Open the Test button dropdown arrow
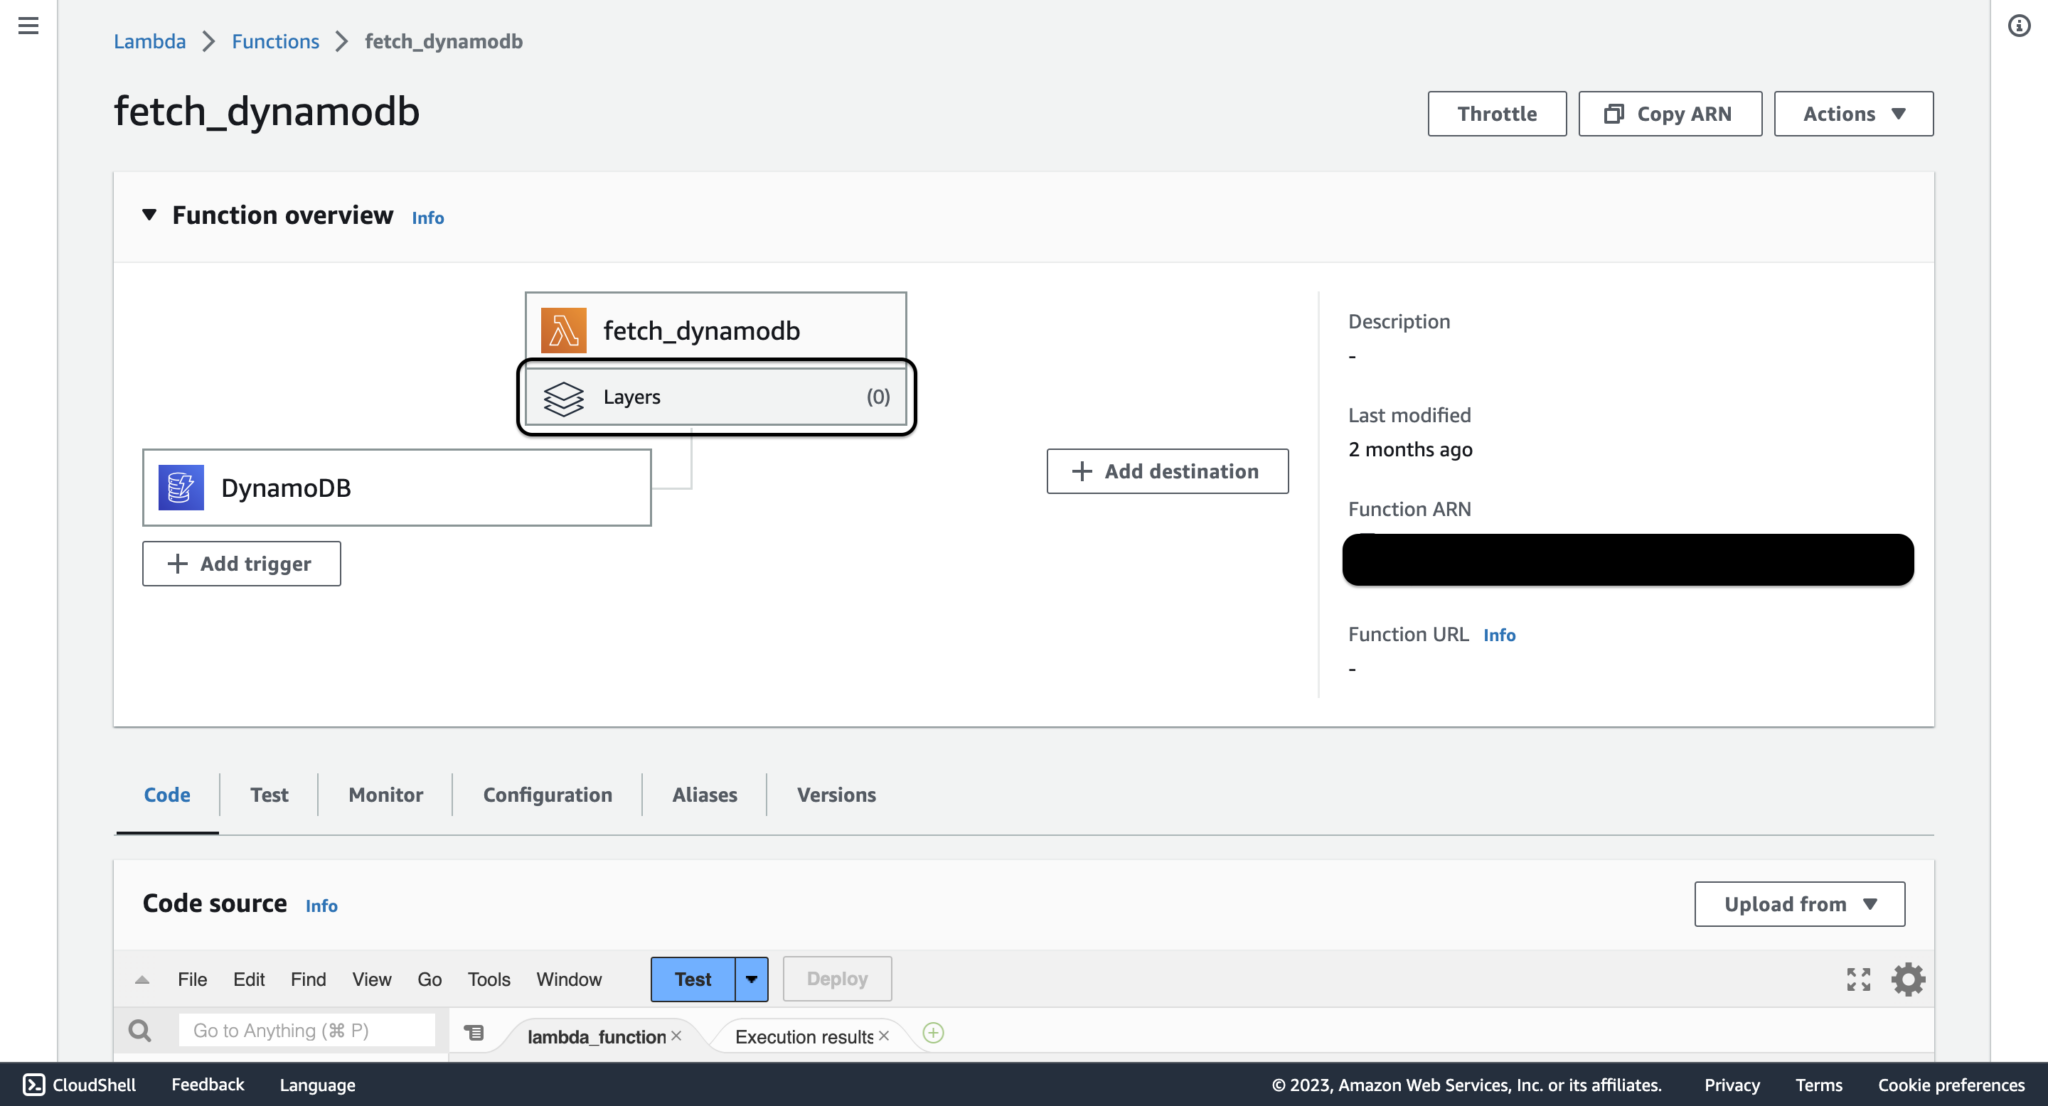The image size is (2048, 1106). tap(751, 978)
